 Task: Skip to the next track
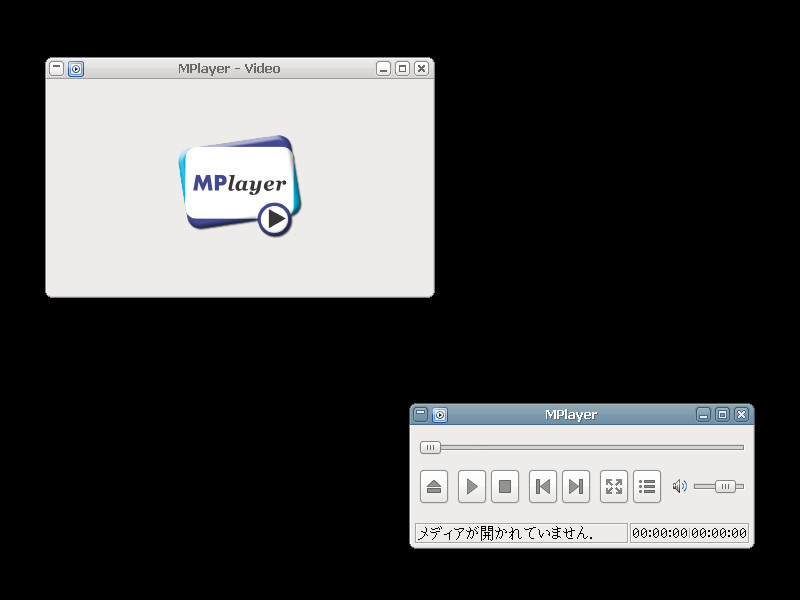click(x=576, y=487)
